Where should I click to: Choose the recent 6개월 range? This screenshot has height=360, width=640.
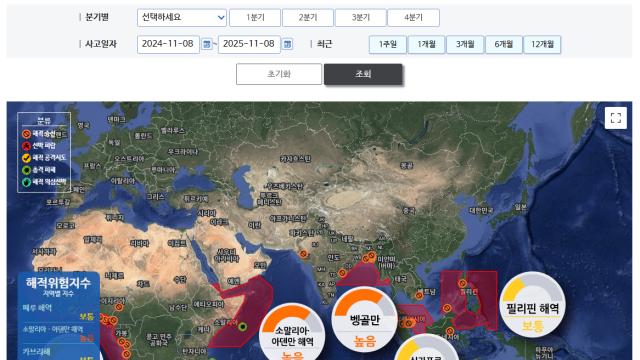pyautogui.click(x=504, y=44)
